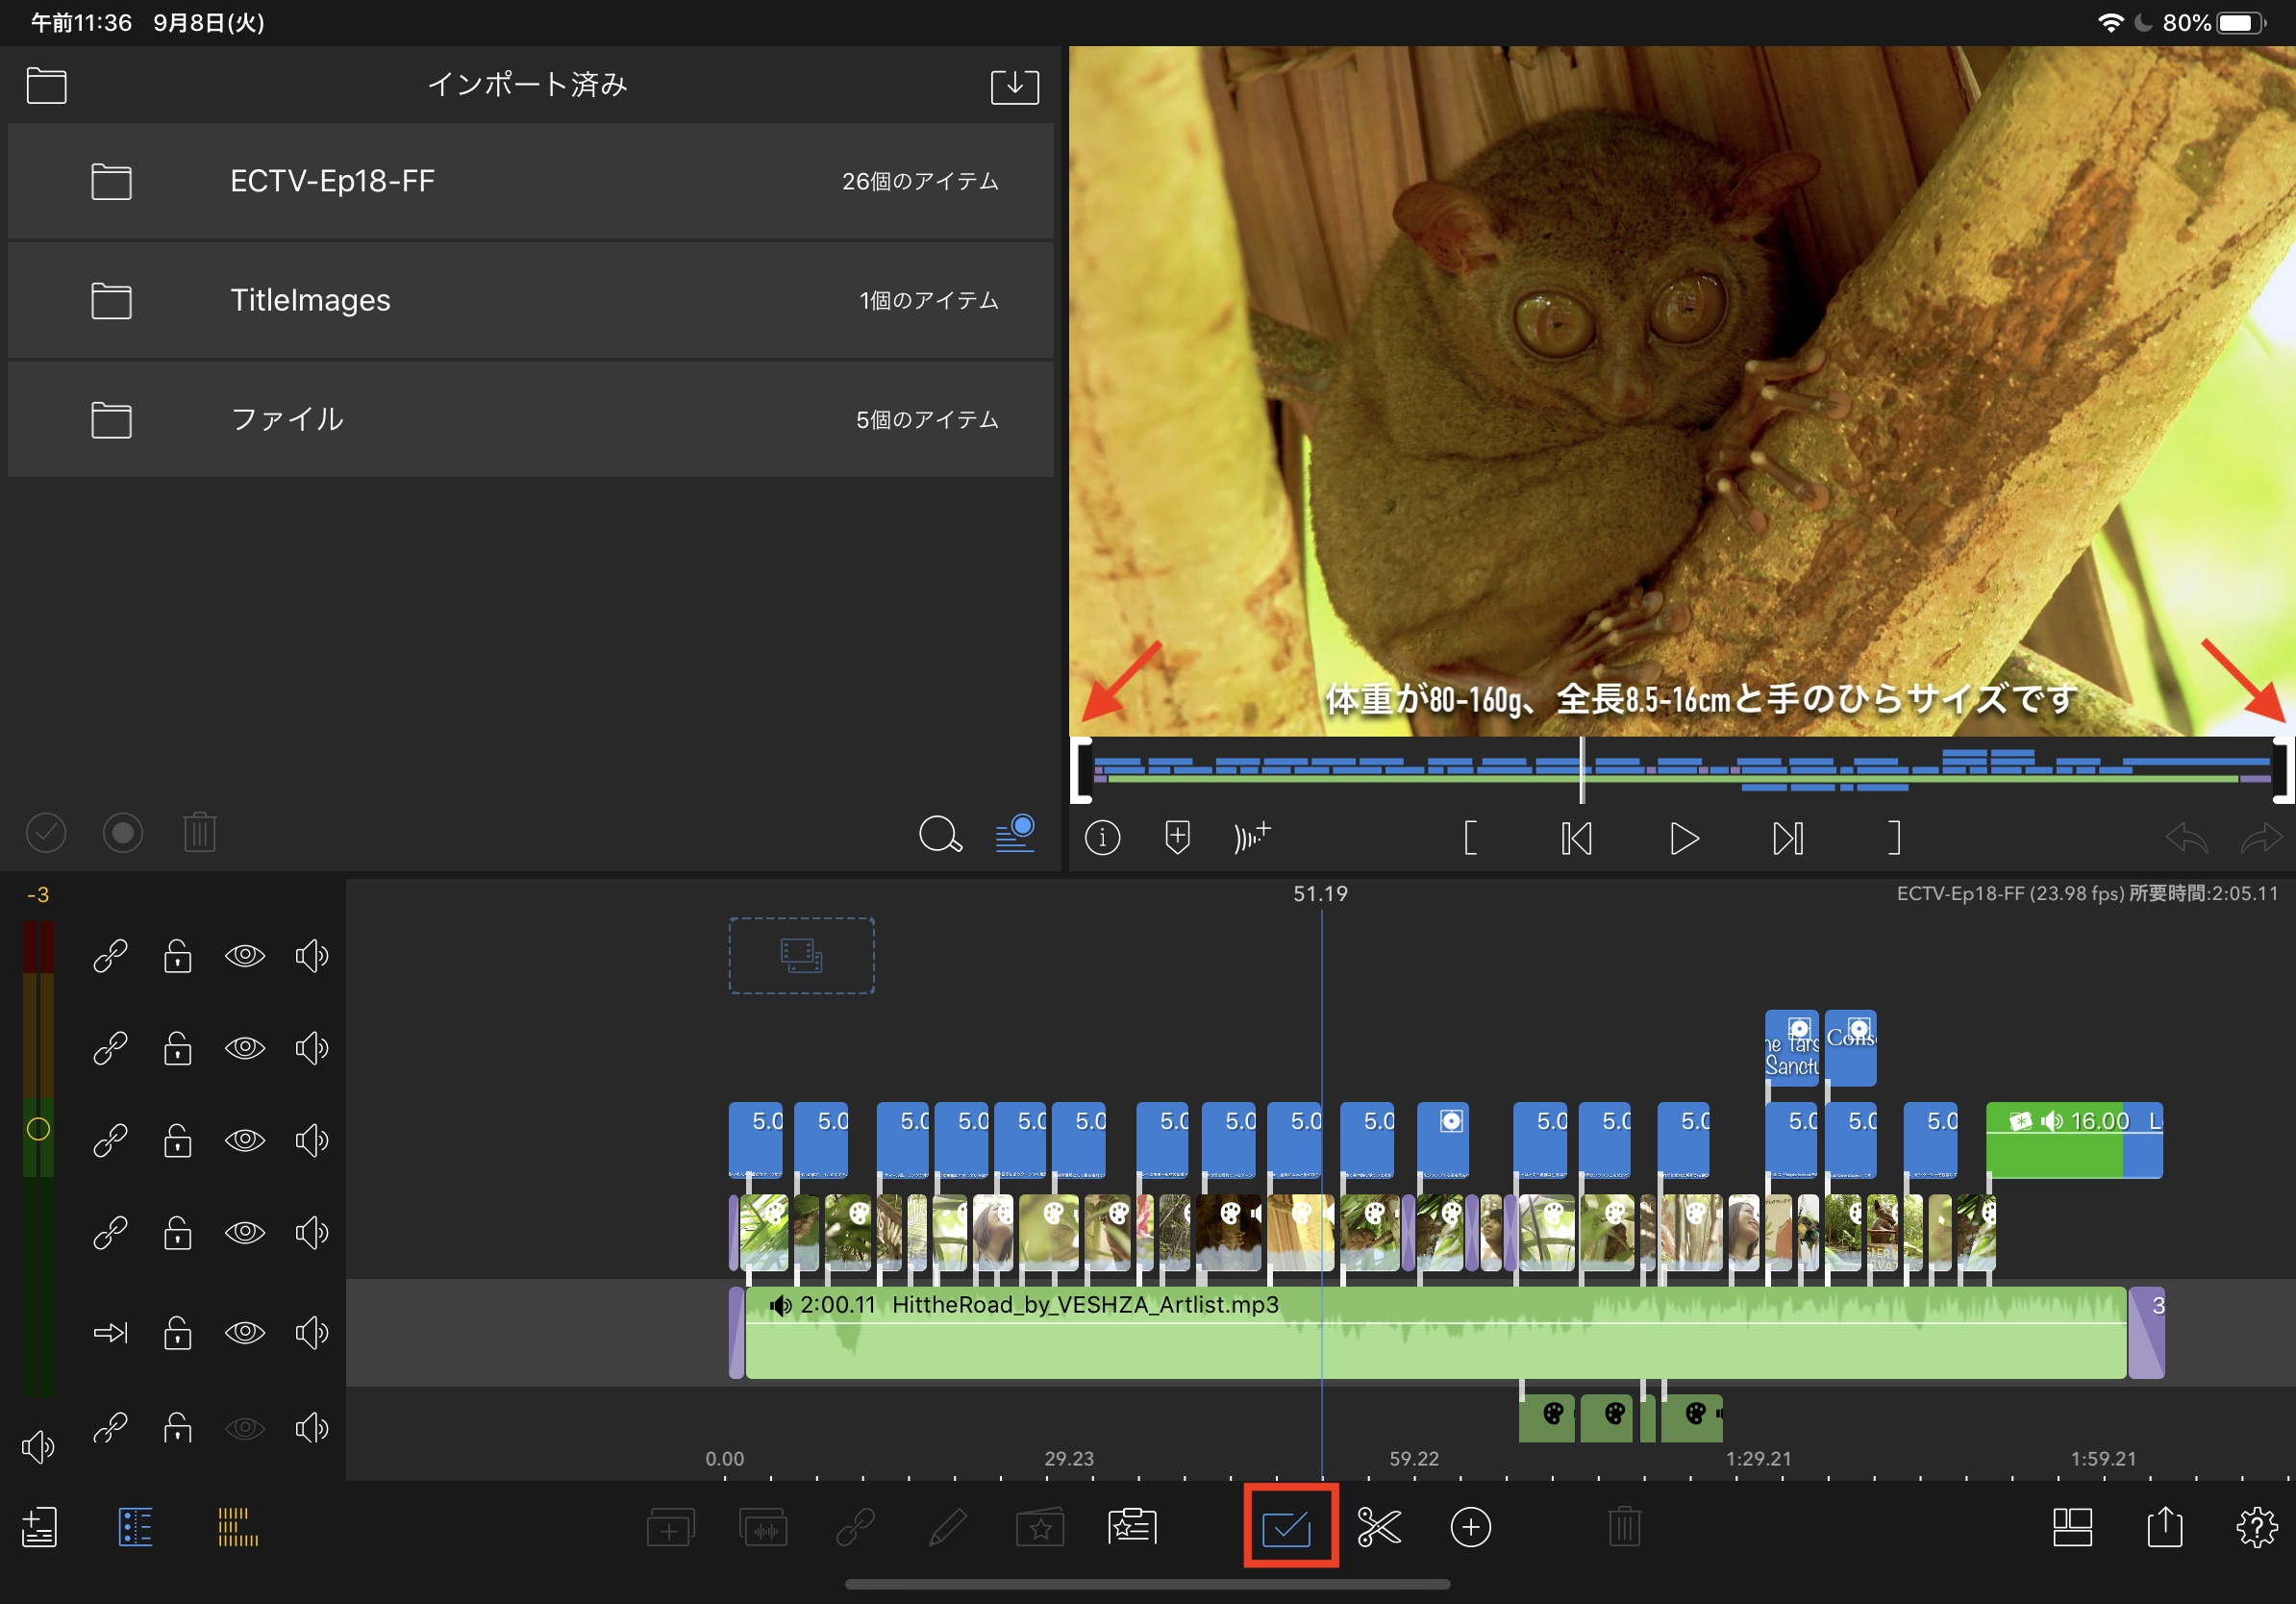This screenshot has height=1604, width=2296.
Task: Toggle visibility eye on top track
Action: point(244,956)
